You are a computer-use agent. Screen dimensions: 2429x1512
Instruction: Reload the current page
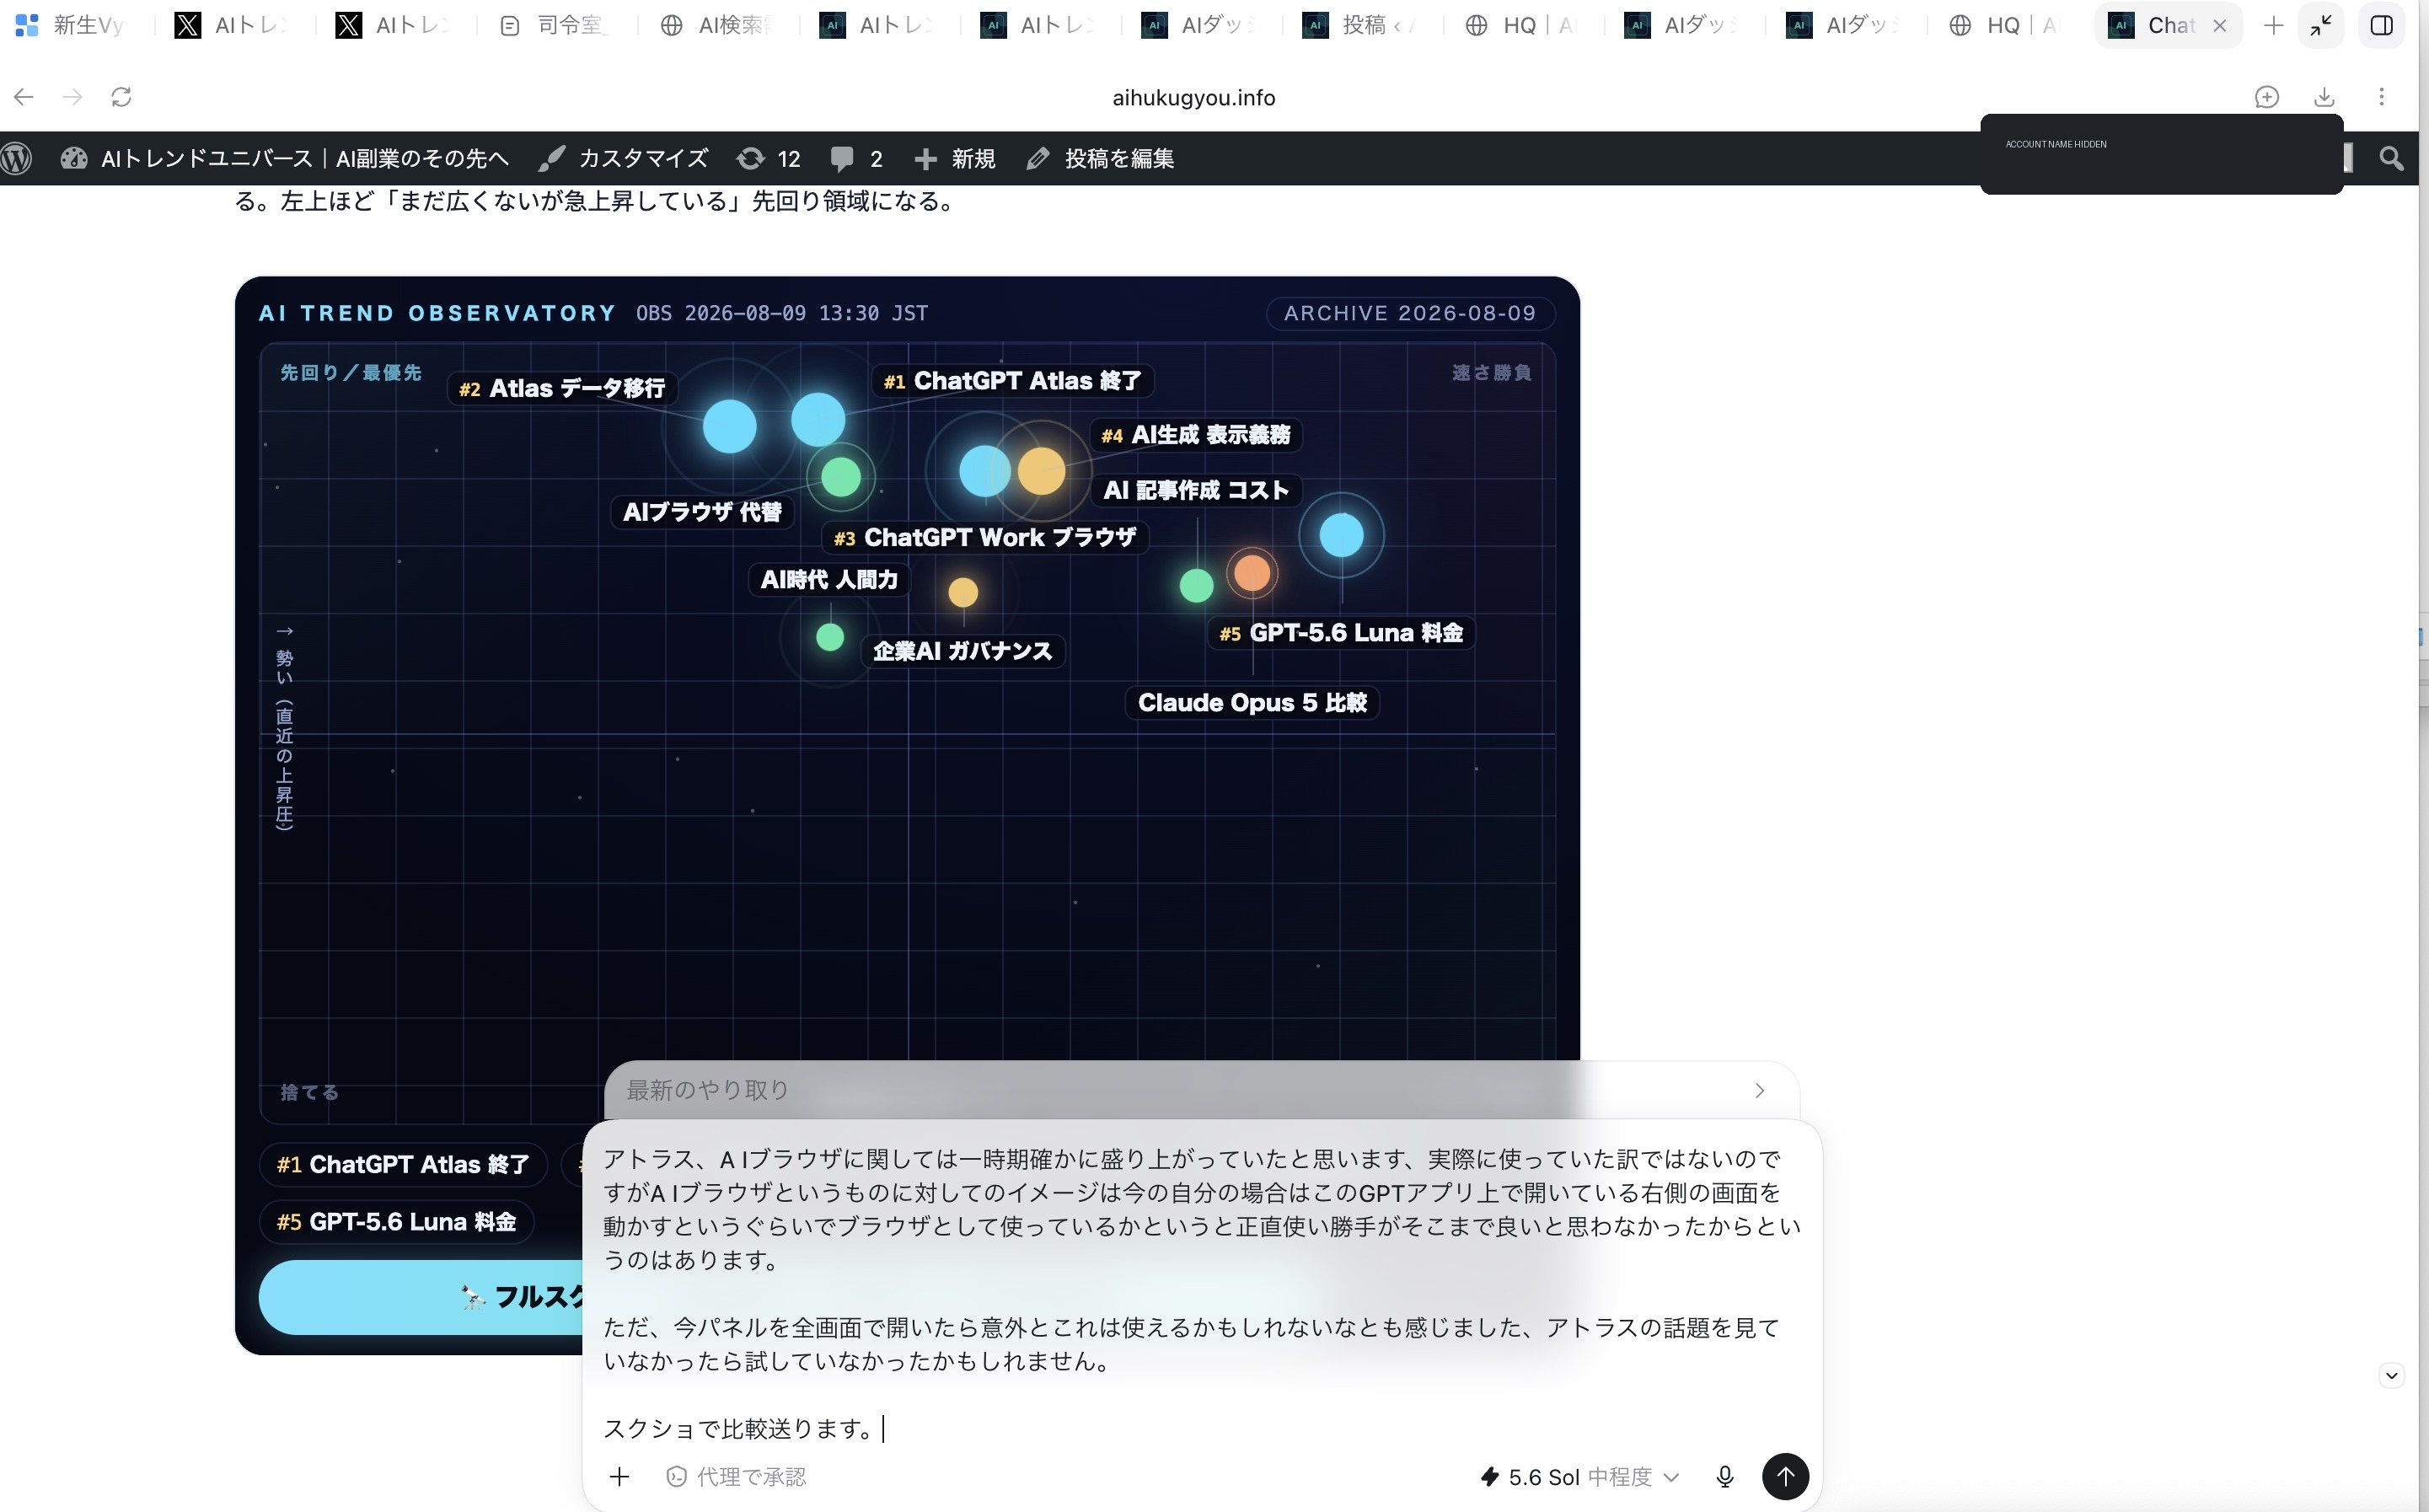click(x=121, y=97)
